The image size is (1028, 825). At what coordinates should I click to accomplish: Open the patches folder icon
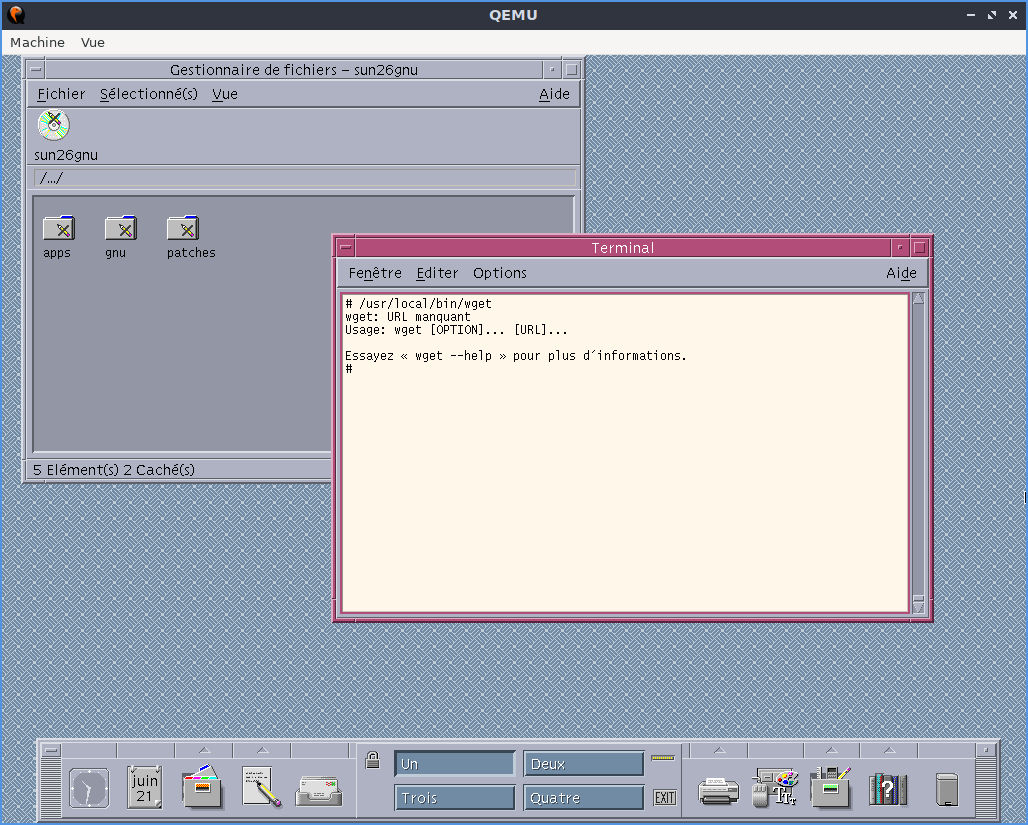[183, 228]
